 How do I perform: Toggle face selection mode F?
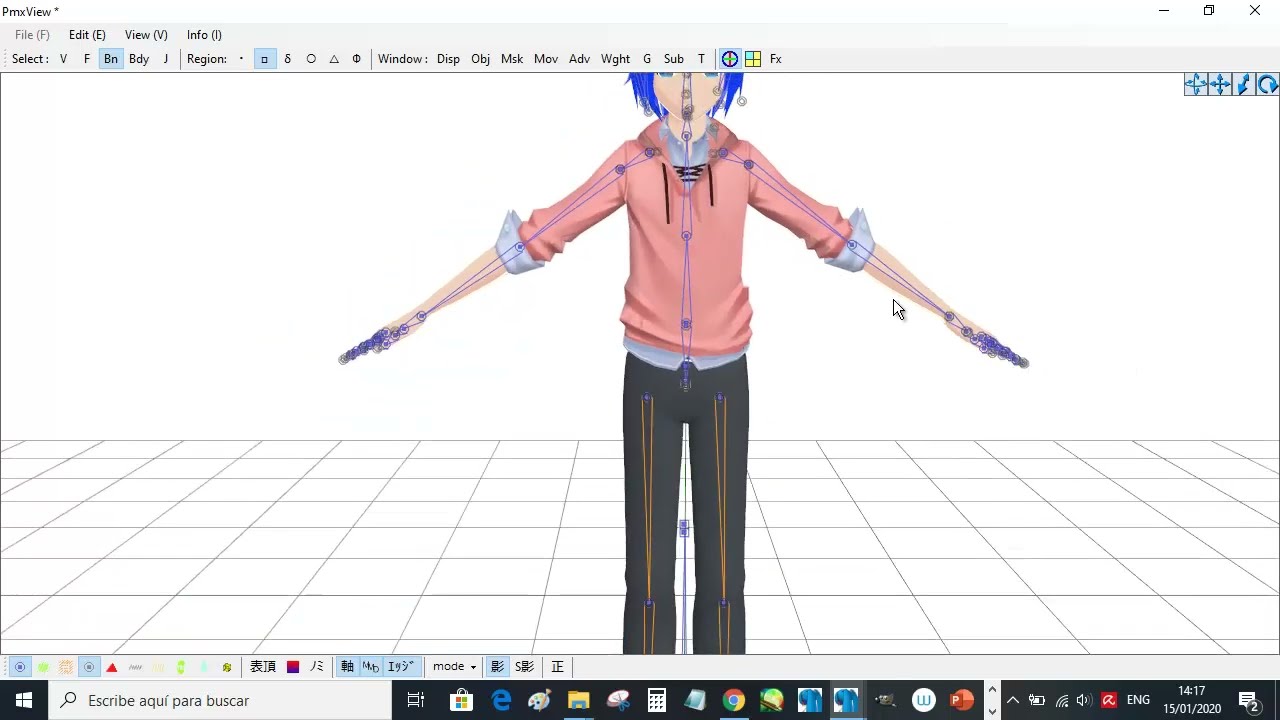(x=87, y=59)
